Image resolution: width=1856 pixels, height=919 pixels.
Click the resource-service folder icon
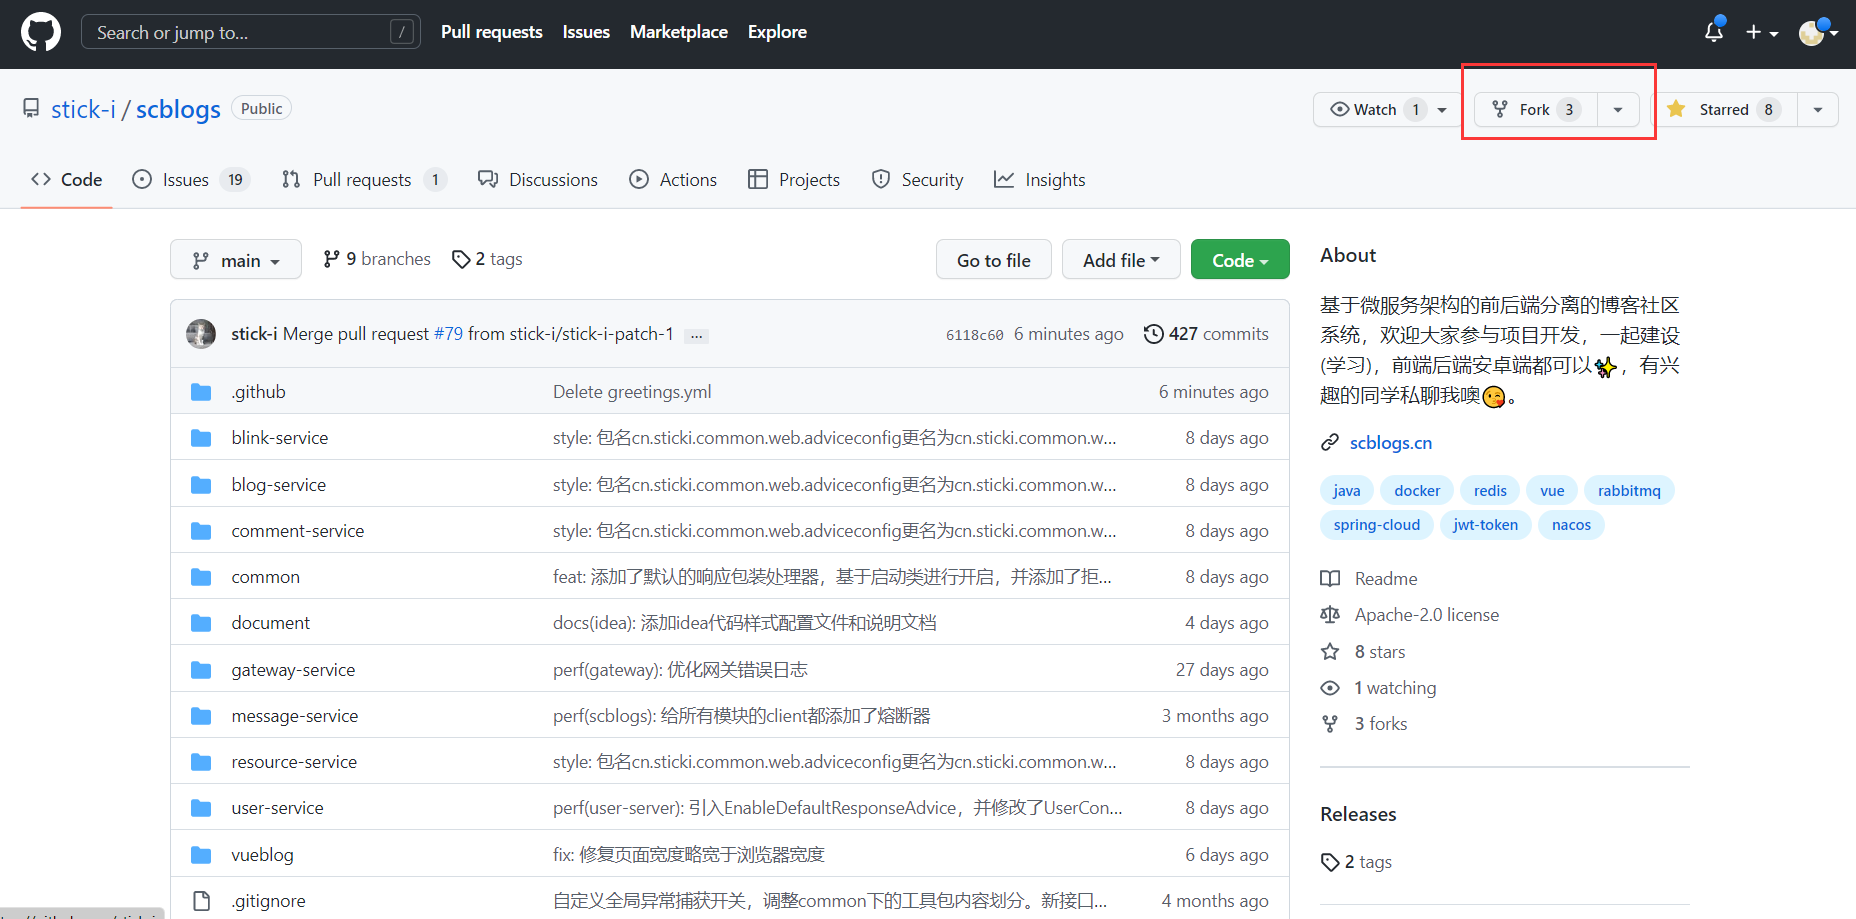(x=201, y=762)
